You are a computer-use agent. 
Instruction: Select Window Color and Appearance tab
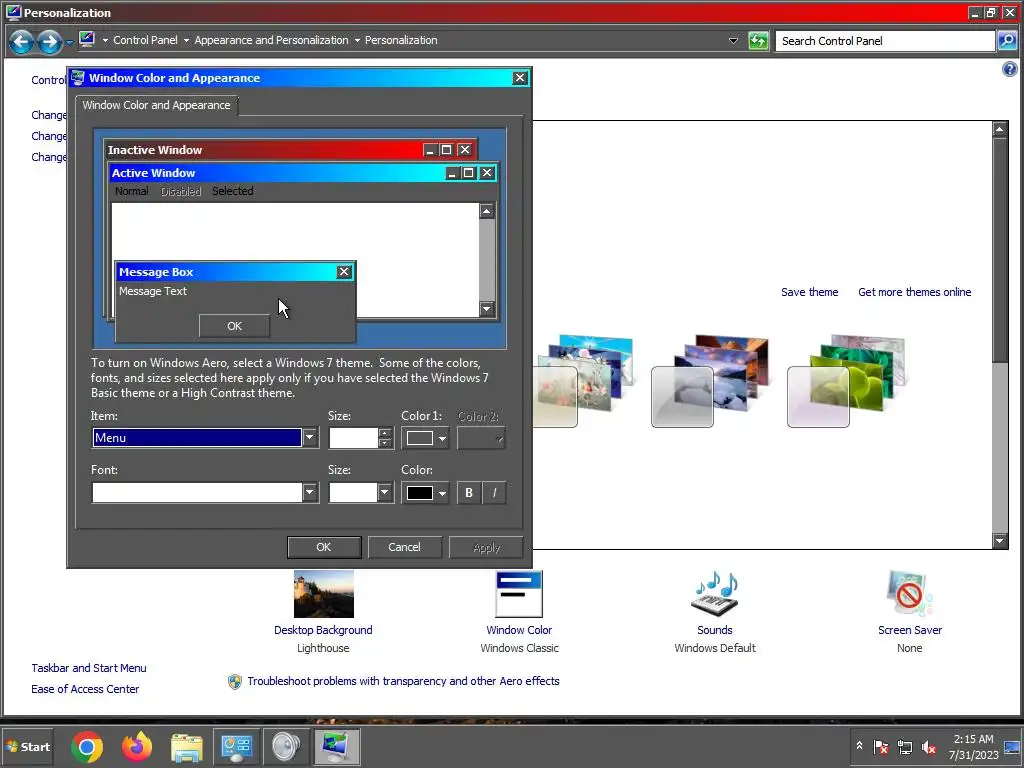click(156, 105)
